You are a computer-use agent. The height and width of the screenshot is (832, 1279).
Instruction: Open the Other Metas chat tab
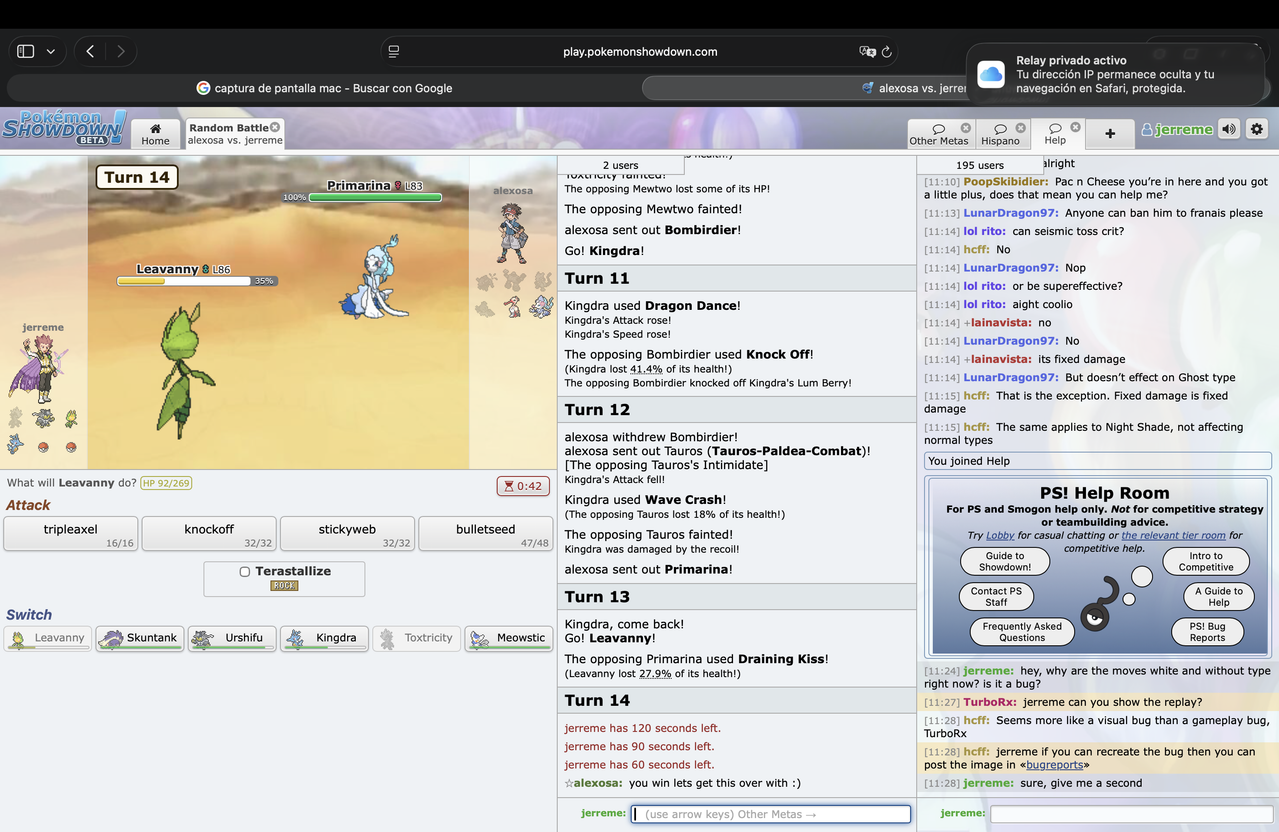pos(939,134)
